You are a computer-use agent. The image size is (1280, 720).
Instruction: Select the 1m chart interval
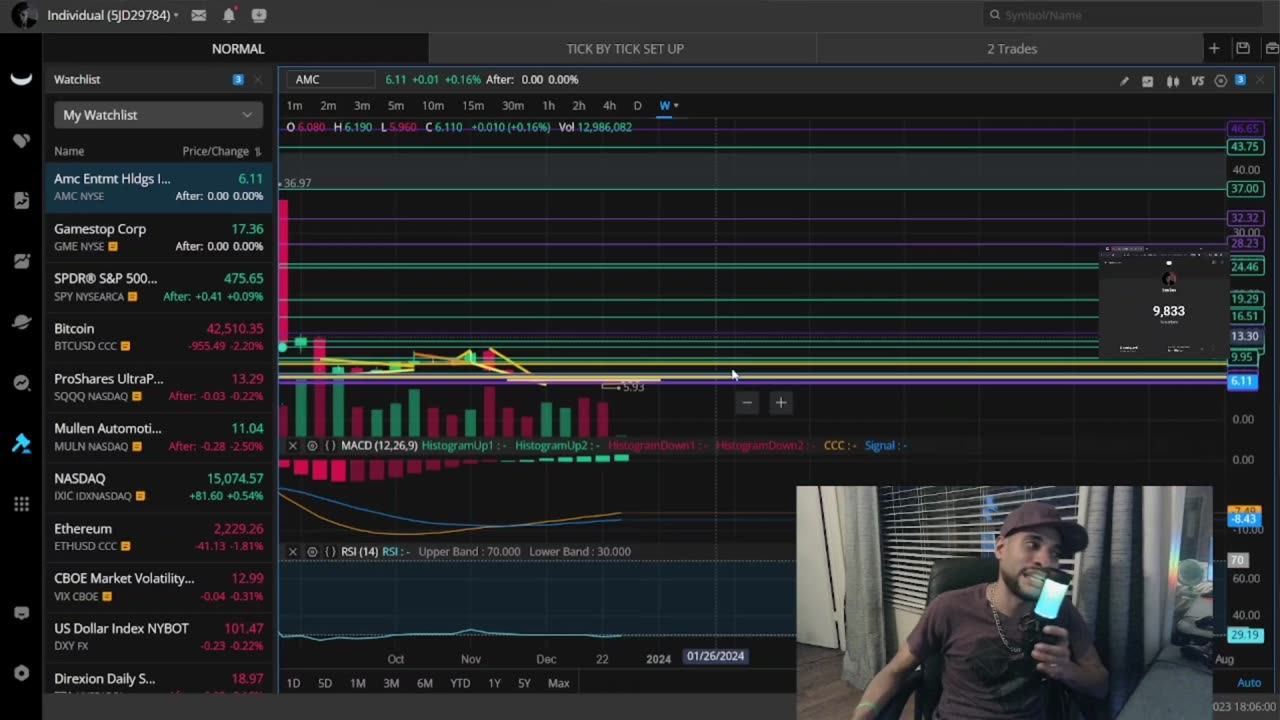pos(294,106)
